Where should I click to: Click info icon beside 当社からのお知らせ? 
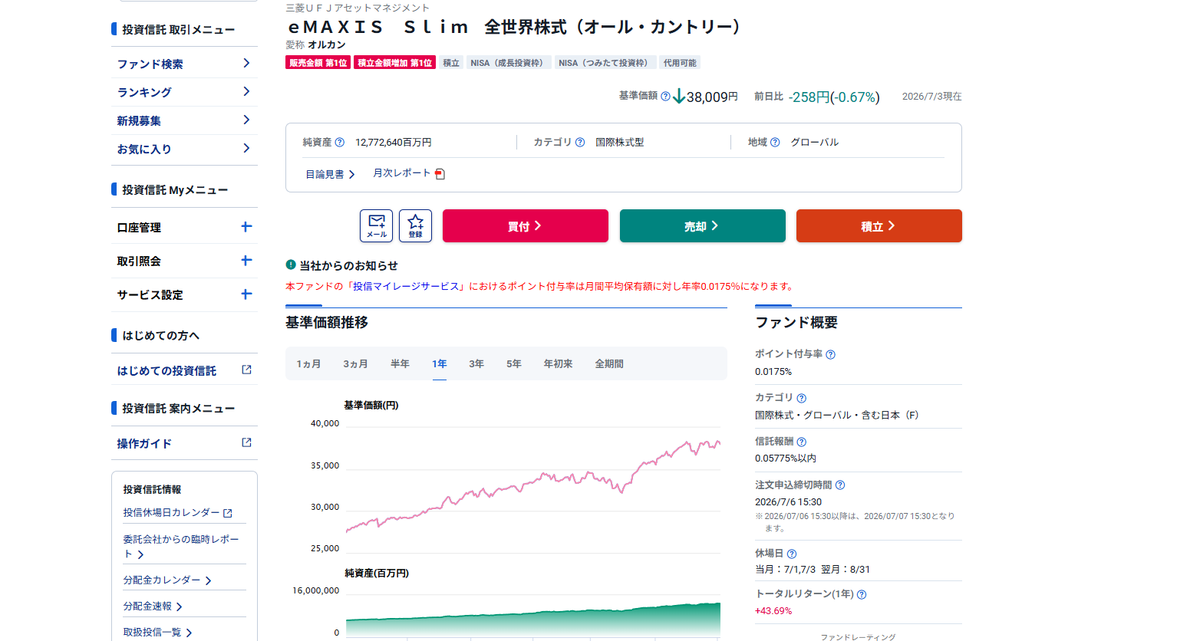291,265
